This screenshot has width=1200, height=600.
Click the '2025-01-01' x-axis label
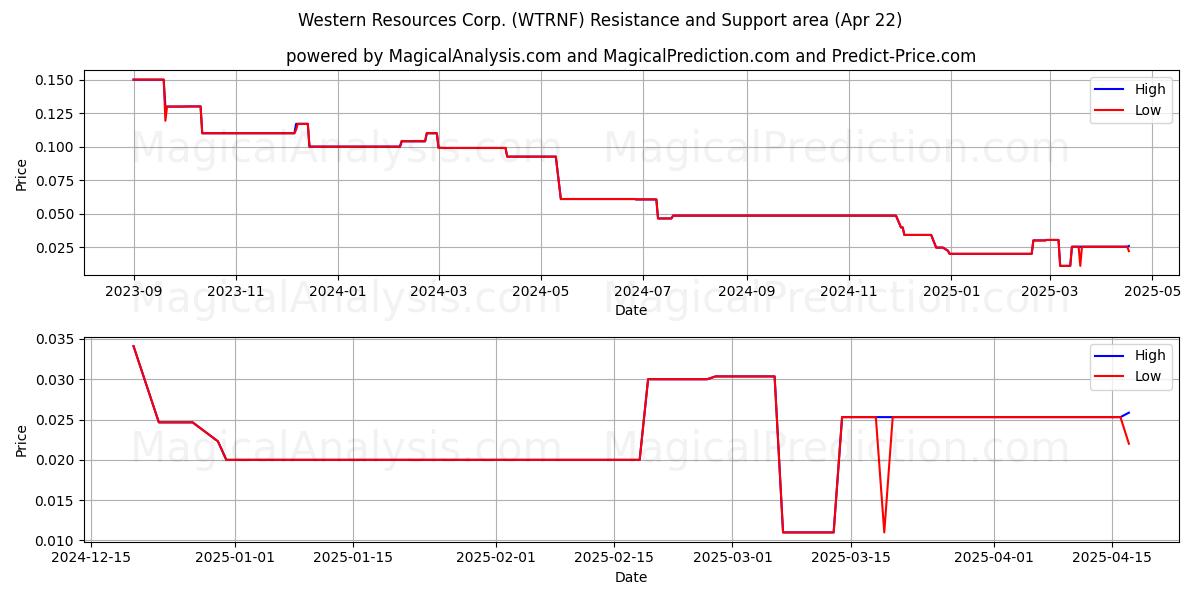[235, 557]
